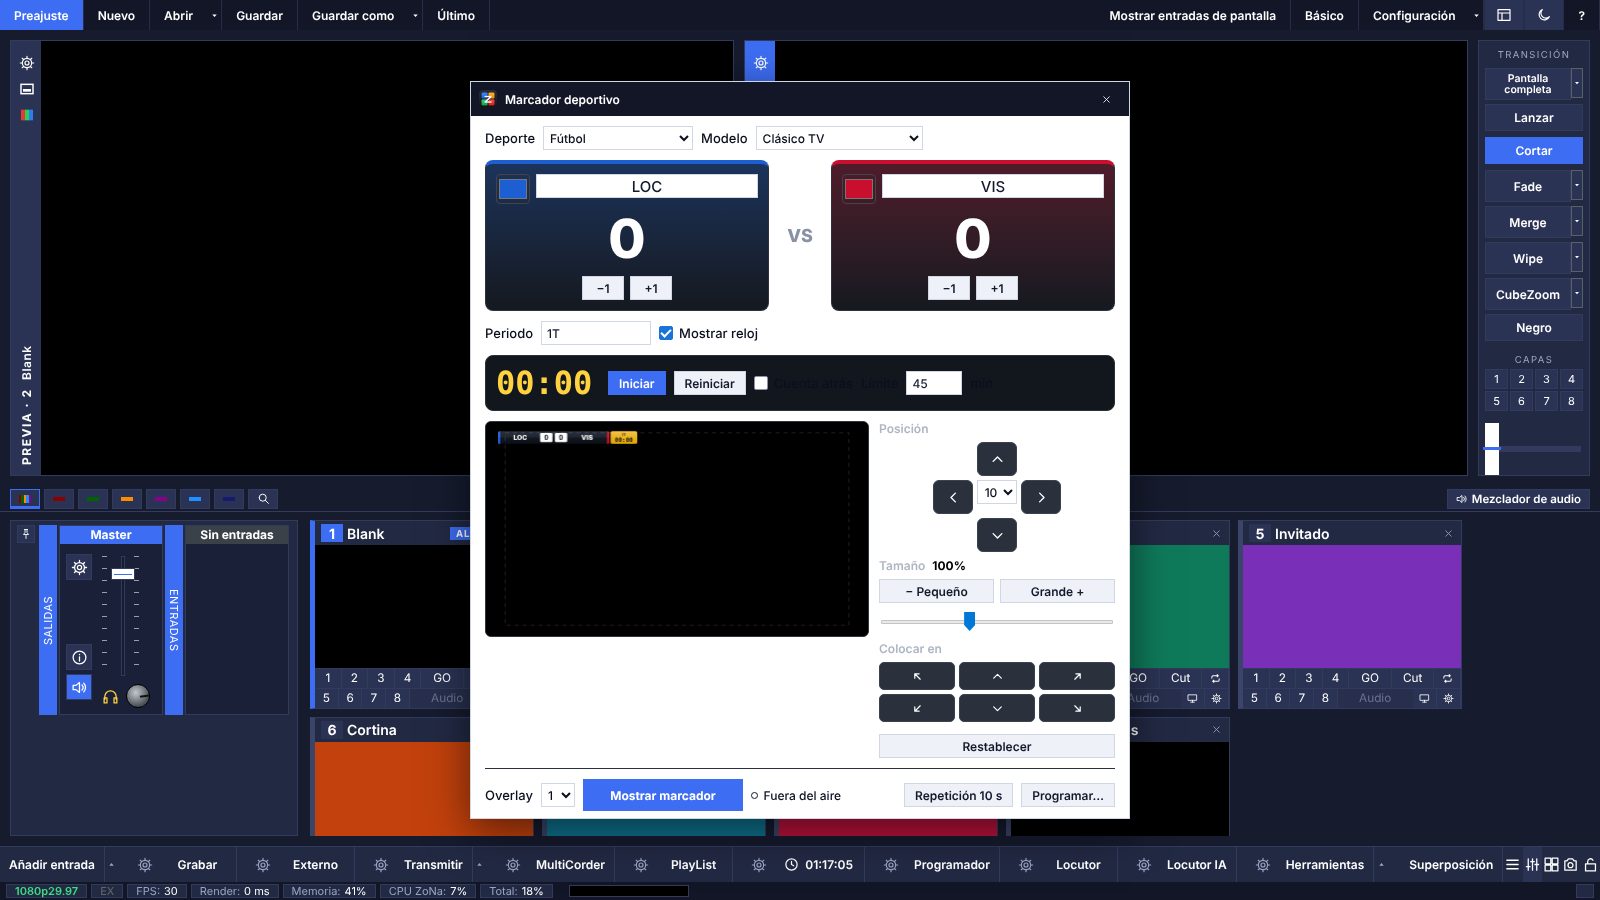Place scoreboard at top-left corner

pos(917,676)
